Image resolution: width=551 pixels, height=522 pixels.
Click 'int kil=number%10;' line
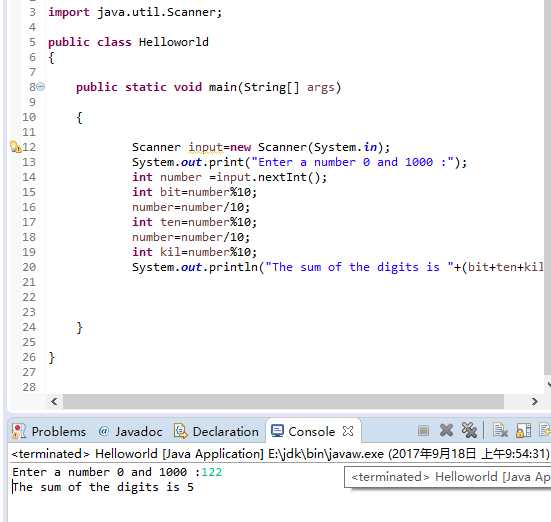pyautogui.click(x=195, y=252)
